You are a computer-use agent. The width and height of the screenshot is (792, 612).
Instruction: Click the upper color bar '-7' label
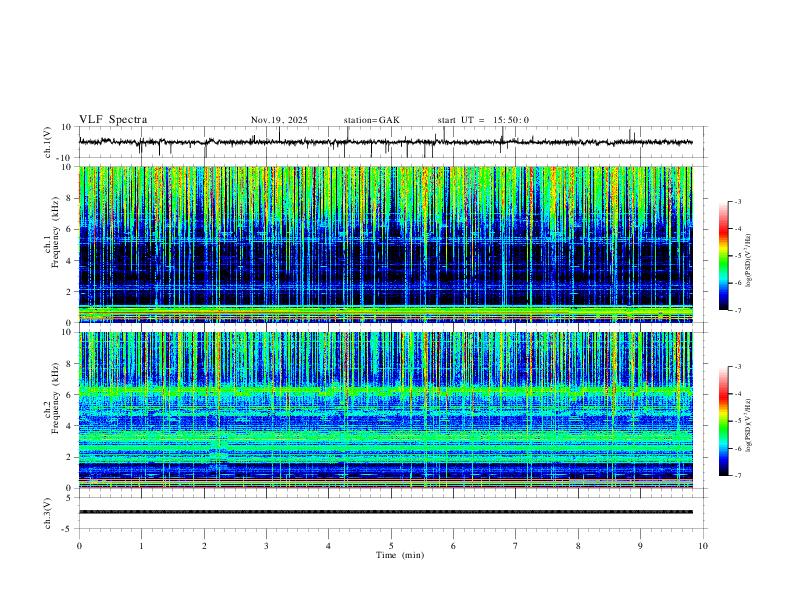tap(737, 310)
